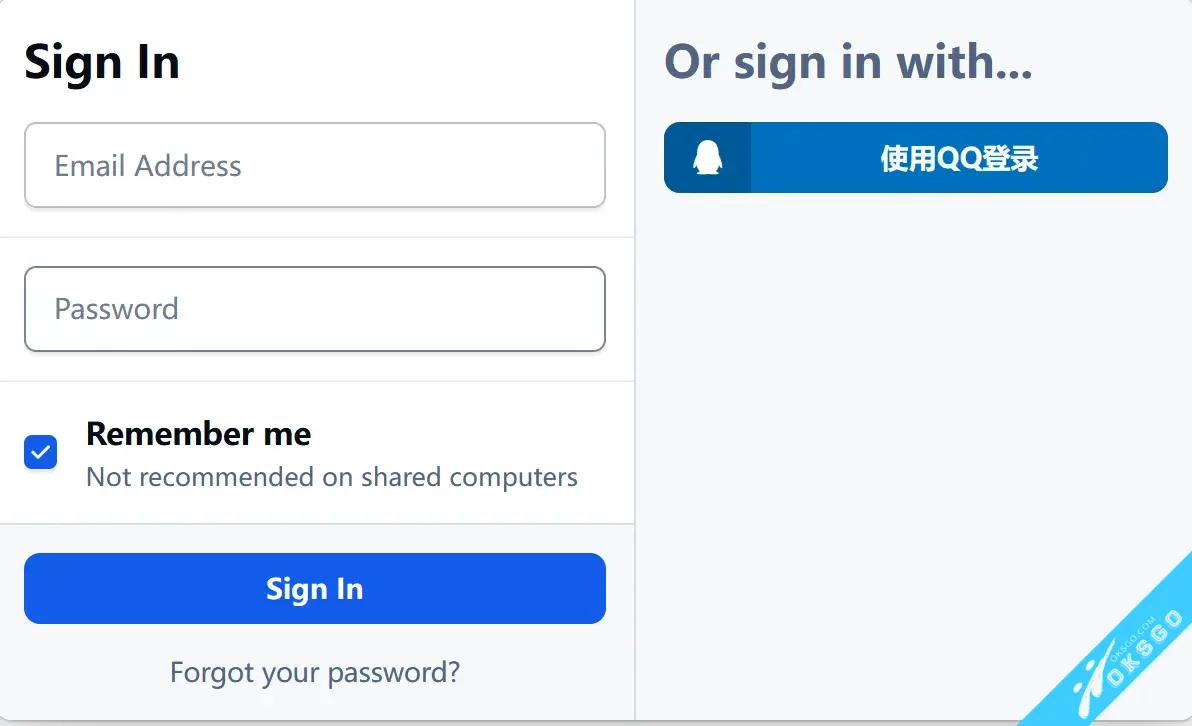Click the QQ penguin icon
This screenshot has width=1192, height=726.
(x=707, y=158)
